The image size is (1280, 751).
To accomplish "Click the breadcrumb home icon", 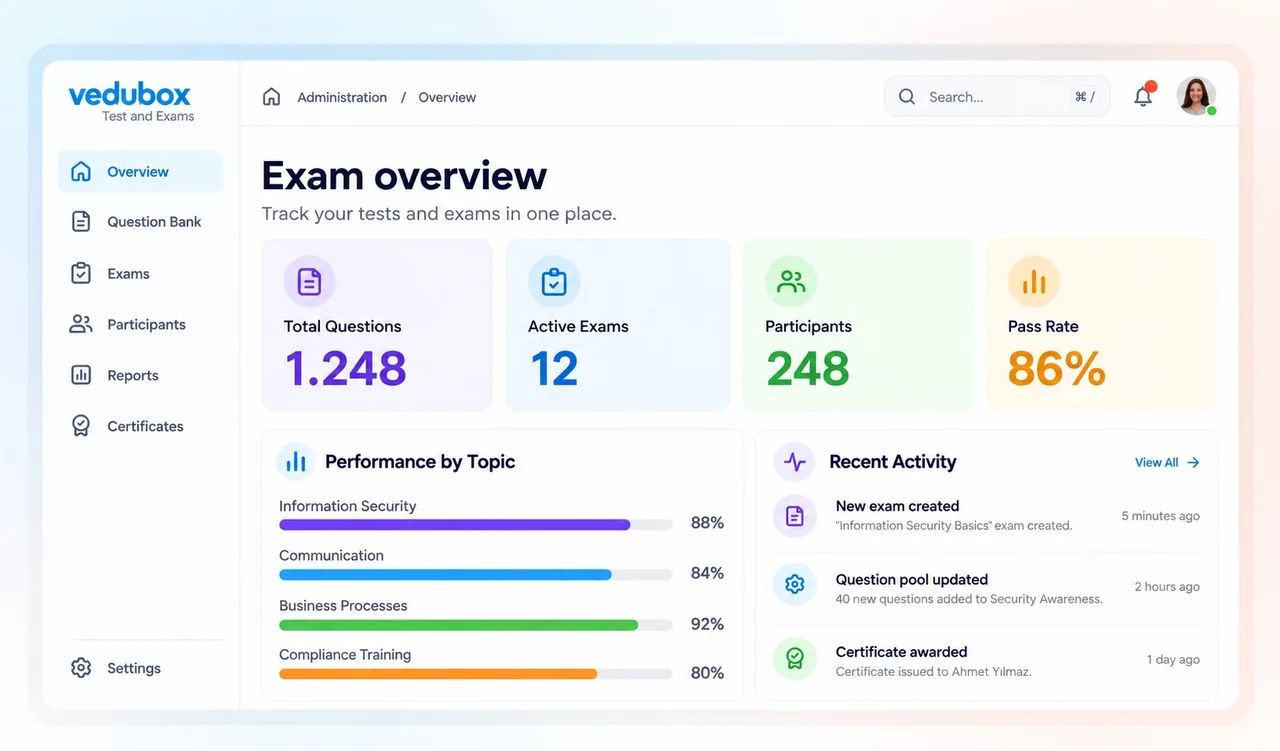I will 271,97.
